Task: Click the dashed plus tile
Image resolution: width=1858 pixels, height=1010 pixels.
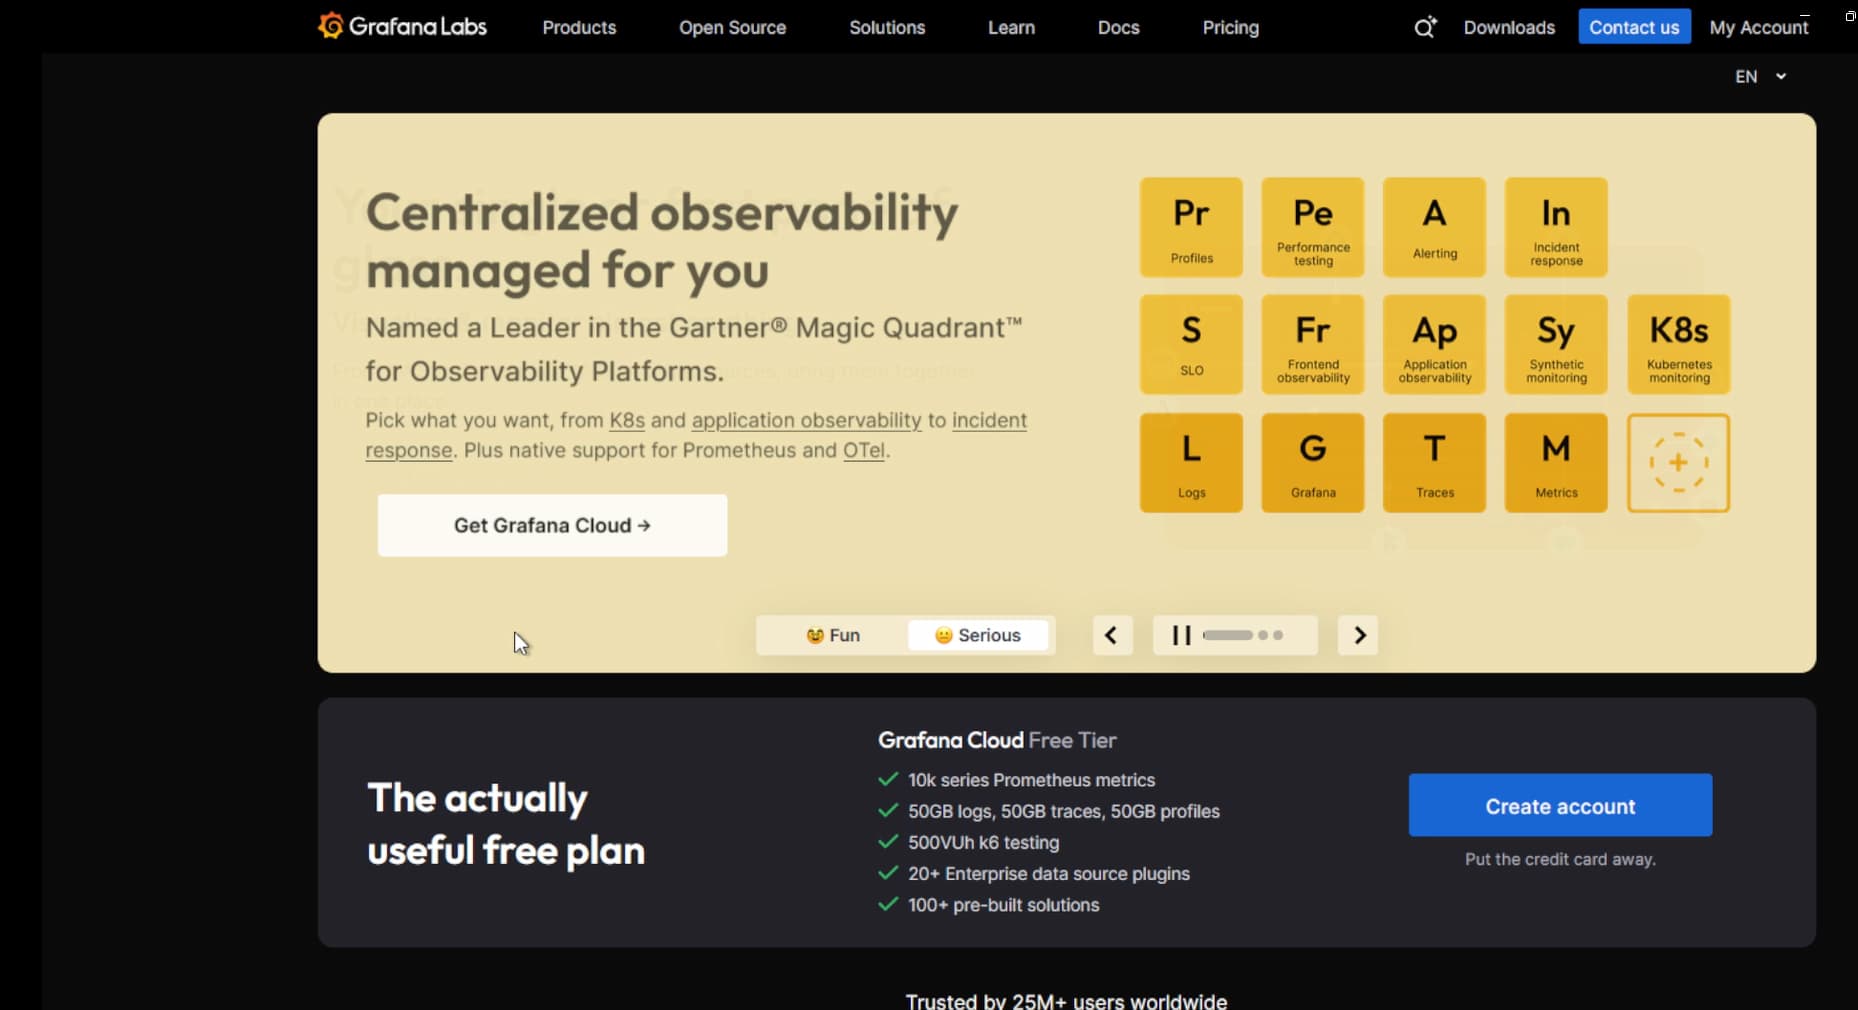Action: [1679, 463]
